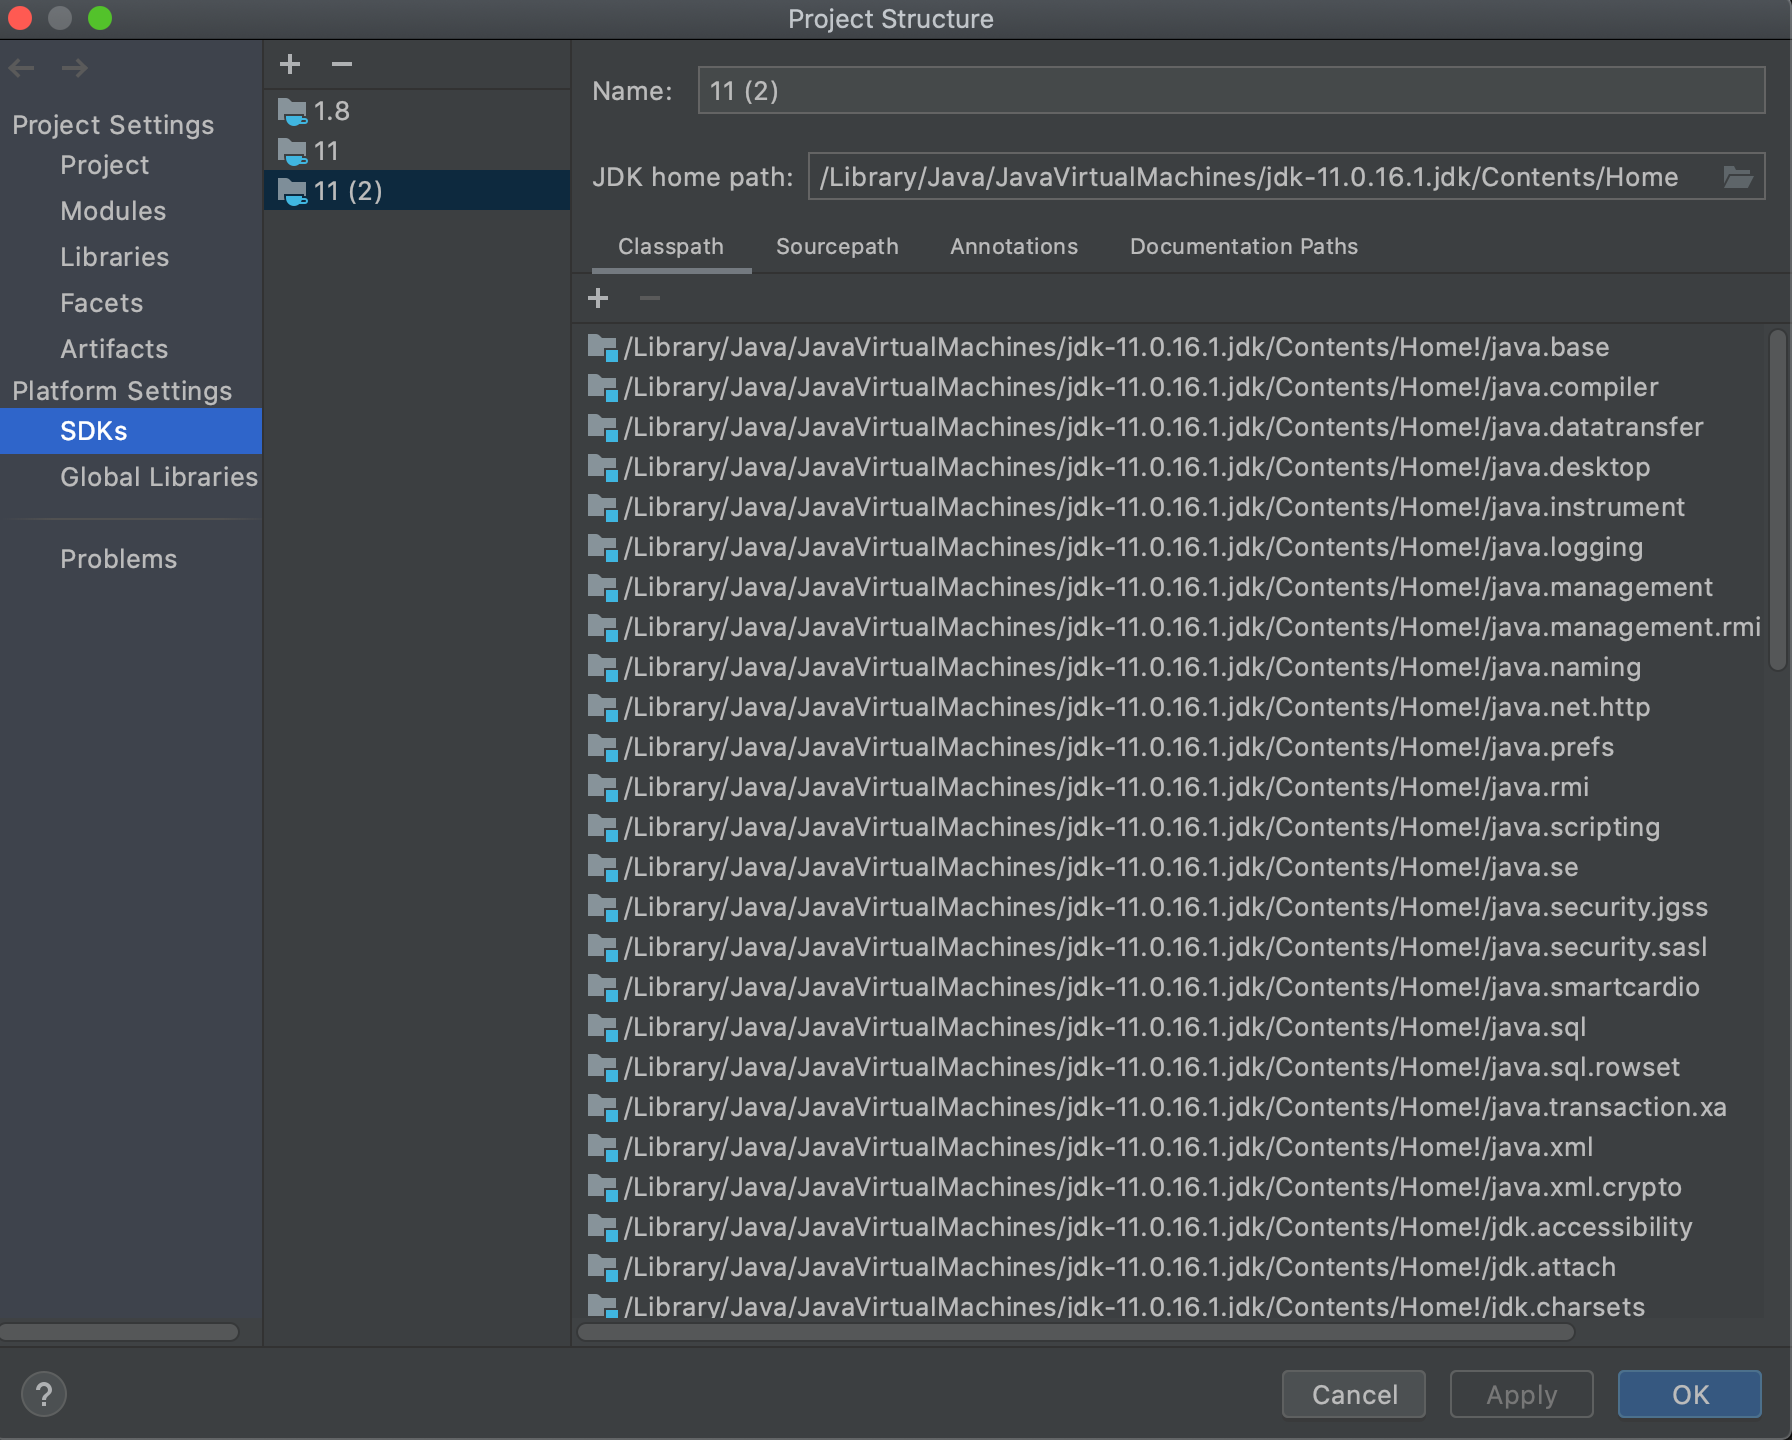Click the folder icon of java.xml entry
1792x1440 pixels.
[602, 1148]
